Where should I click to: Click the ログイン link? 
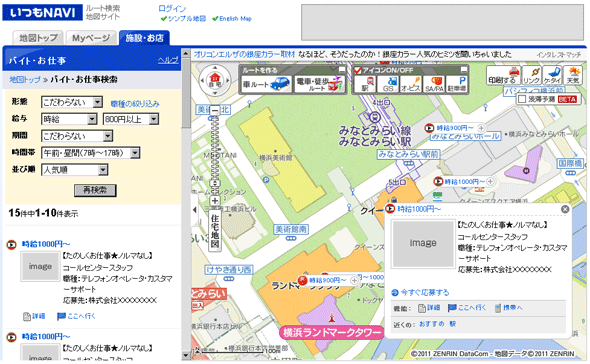tap(172, 8)
